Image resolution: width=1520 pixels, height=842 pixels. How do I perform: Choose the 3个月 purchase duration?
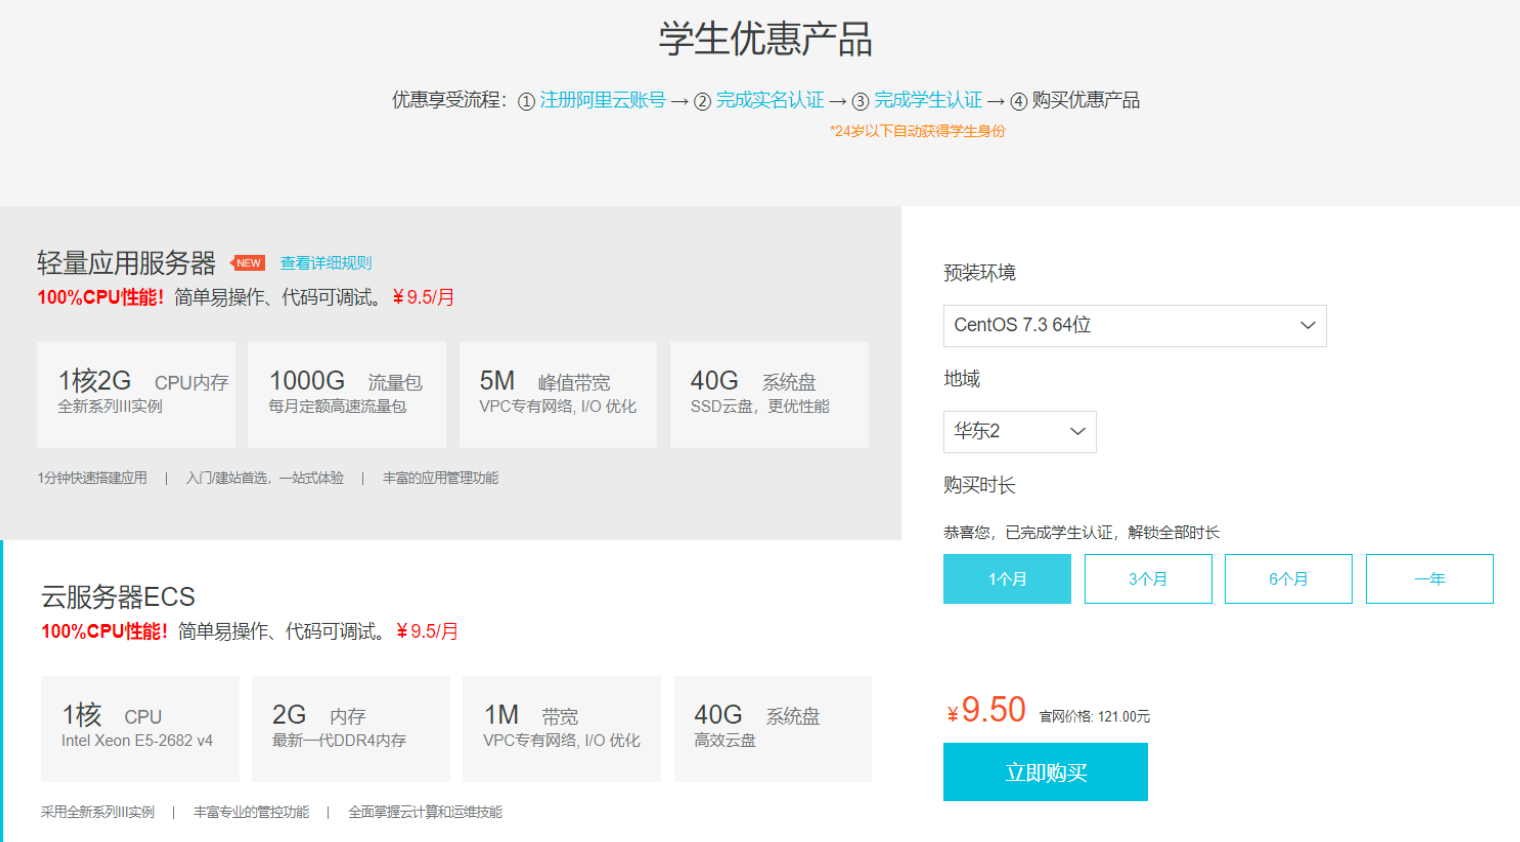(x=1148, y=579)
